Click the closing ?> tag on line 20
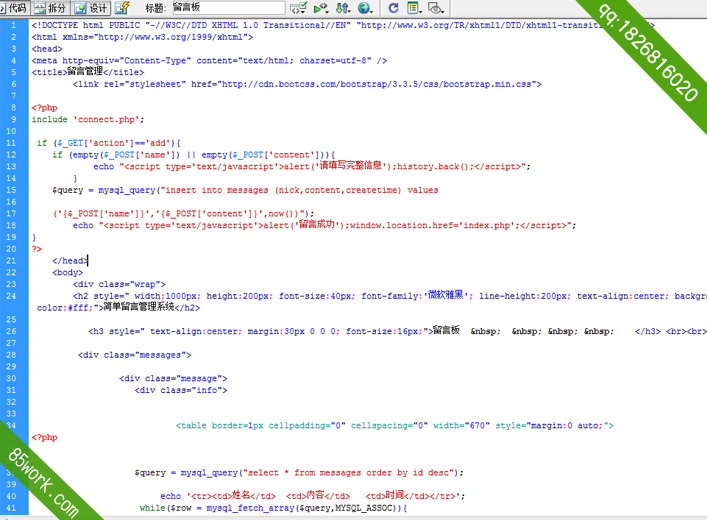The height and width of the screenshot is (520, 707). (x=37, y=249)
